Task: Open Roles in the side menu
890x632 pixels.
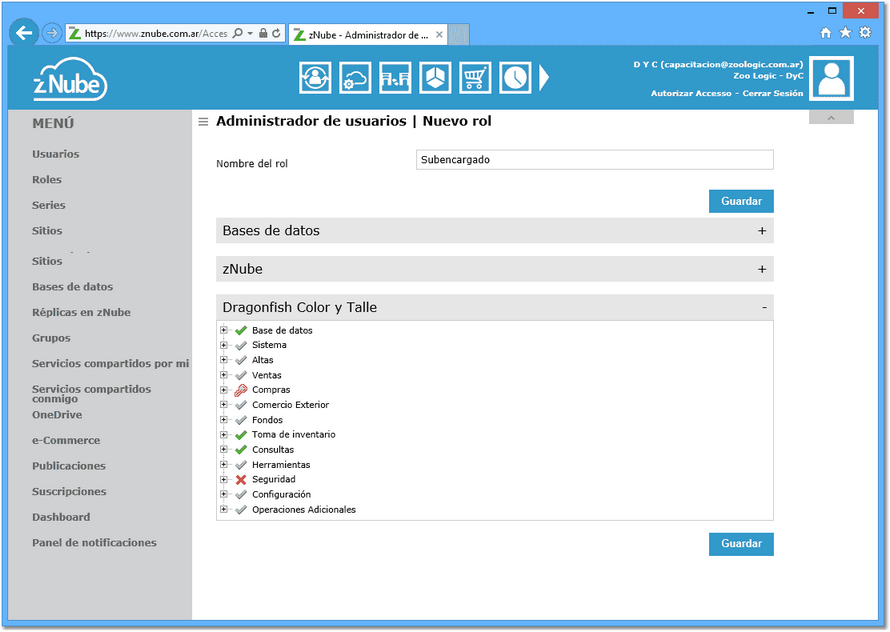Action: click(x=47, y=180)
